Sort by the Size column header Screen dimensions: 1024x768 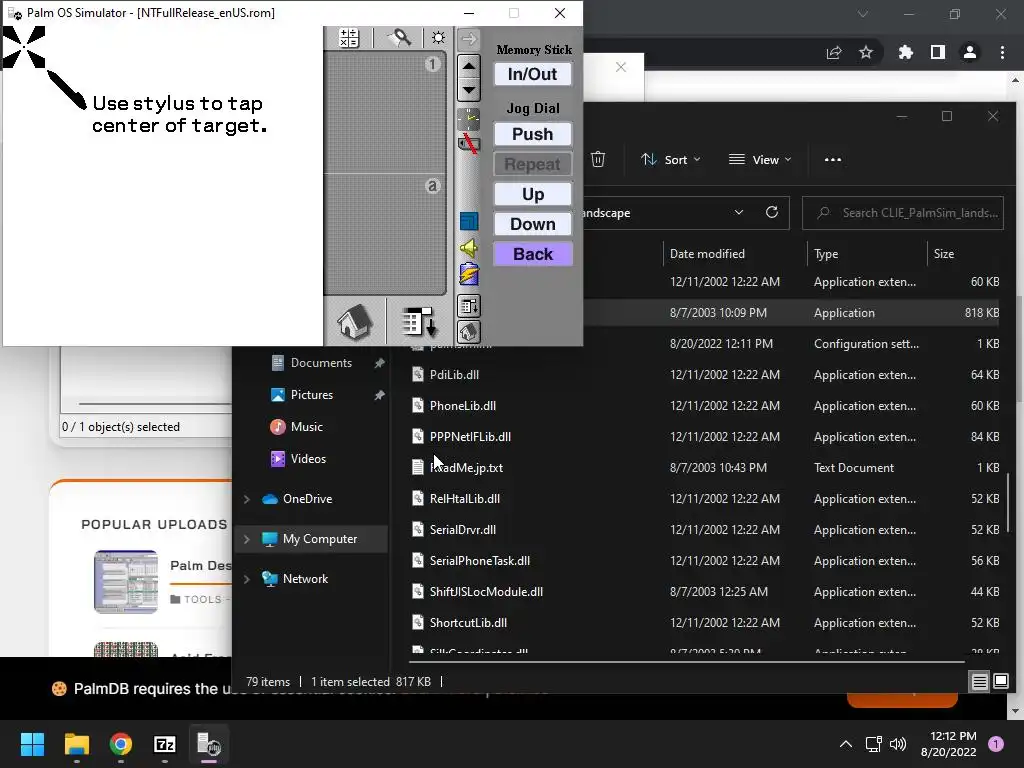(x=944, y=253)
